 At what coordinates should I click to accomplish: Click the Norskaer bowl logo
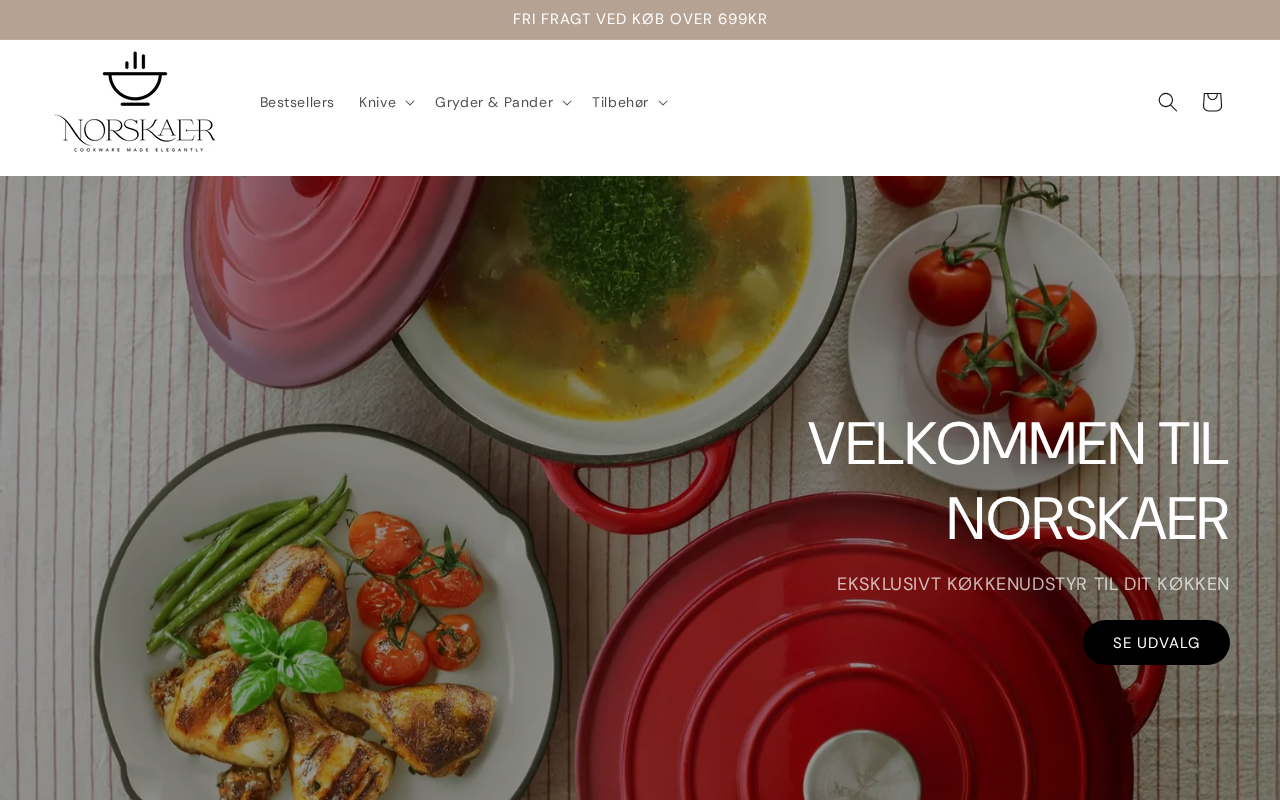[135, 102]
